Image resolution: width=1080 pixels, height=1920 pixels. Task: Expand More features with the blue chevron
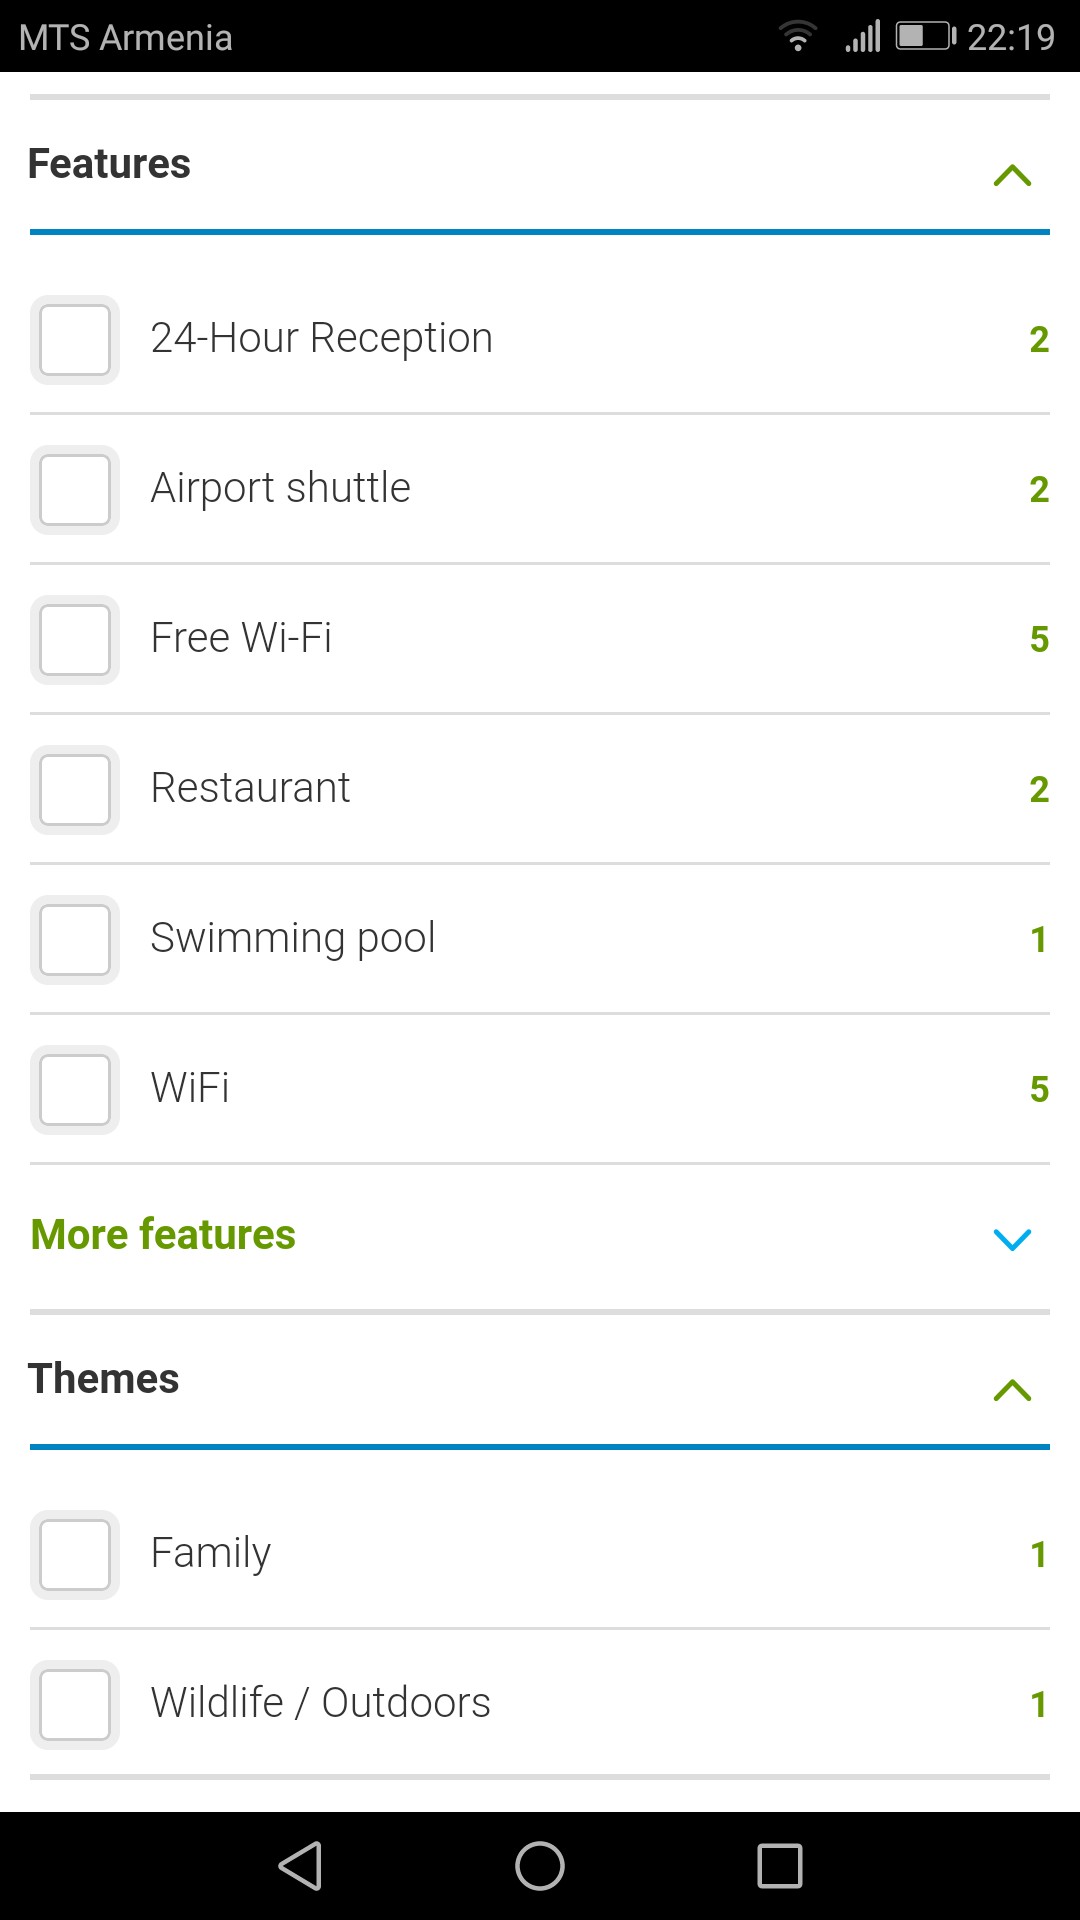[1012, 1240]
